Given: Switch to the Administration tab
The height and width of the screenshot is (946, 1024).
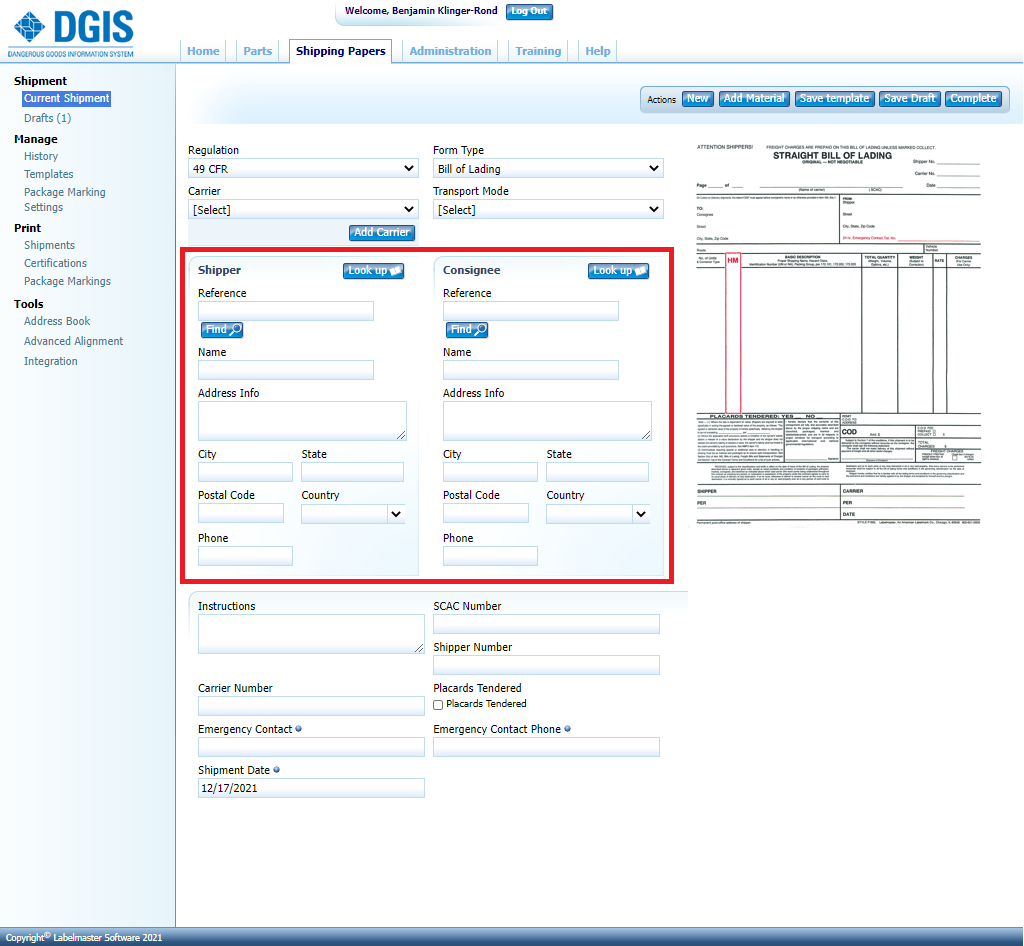Looking at the screenshot, I should [x=450, y=51].
